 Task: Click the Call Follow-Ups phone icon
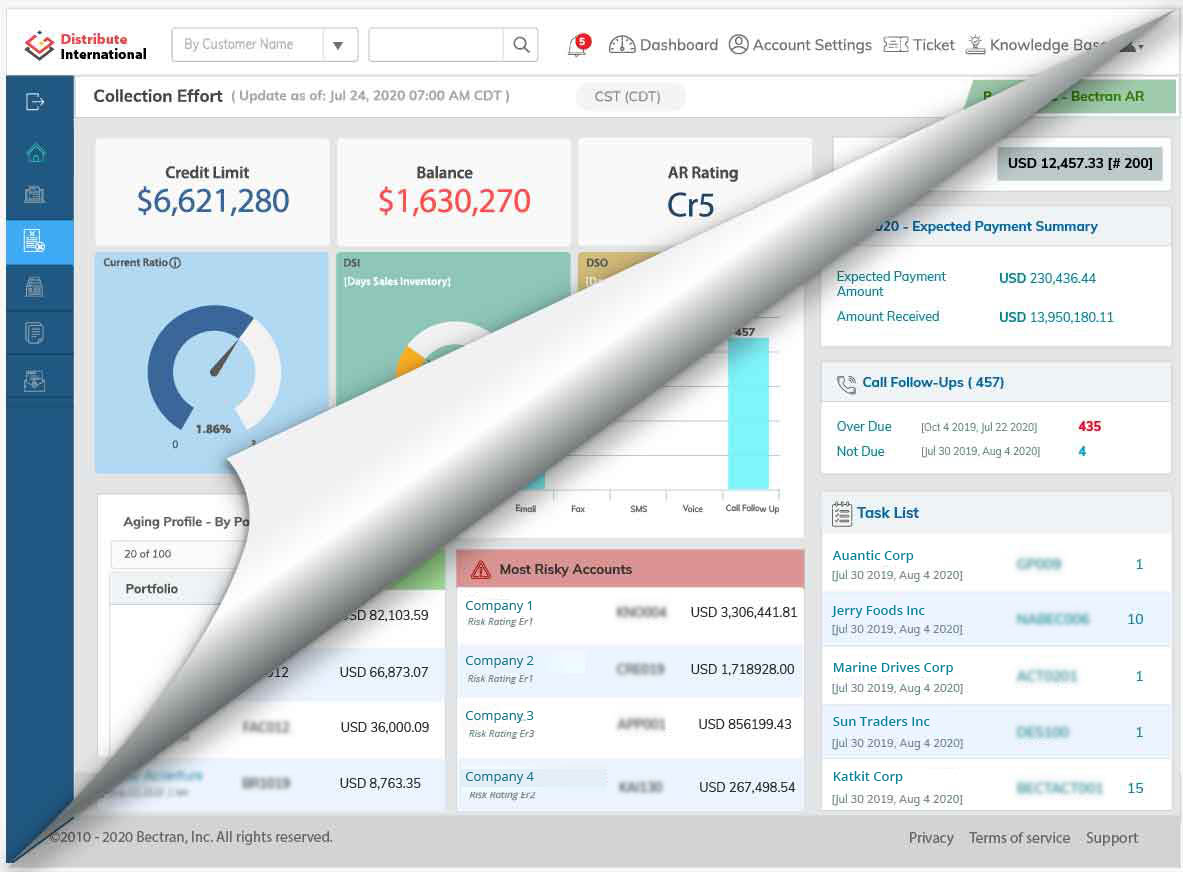(847, 384)
